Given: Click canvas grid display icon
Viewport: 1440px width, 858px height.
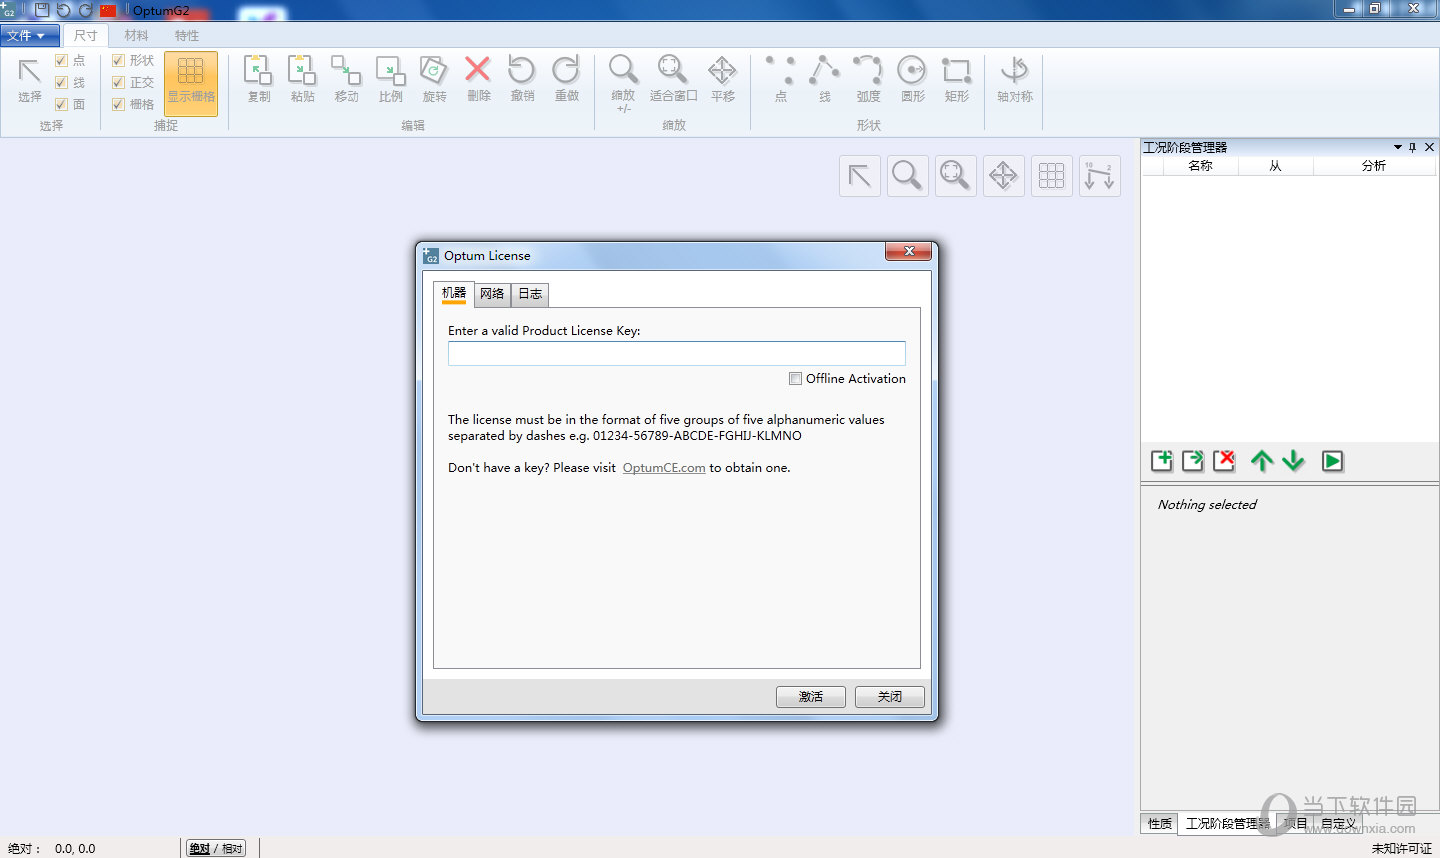Looking at the screenshot, I should coord(1052,176).
